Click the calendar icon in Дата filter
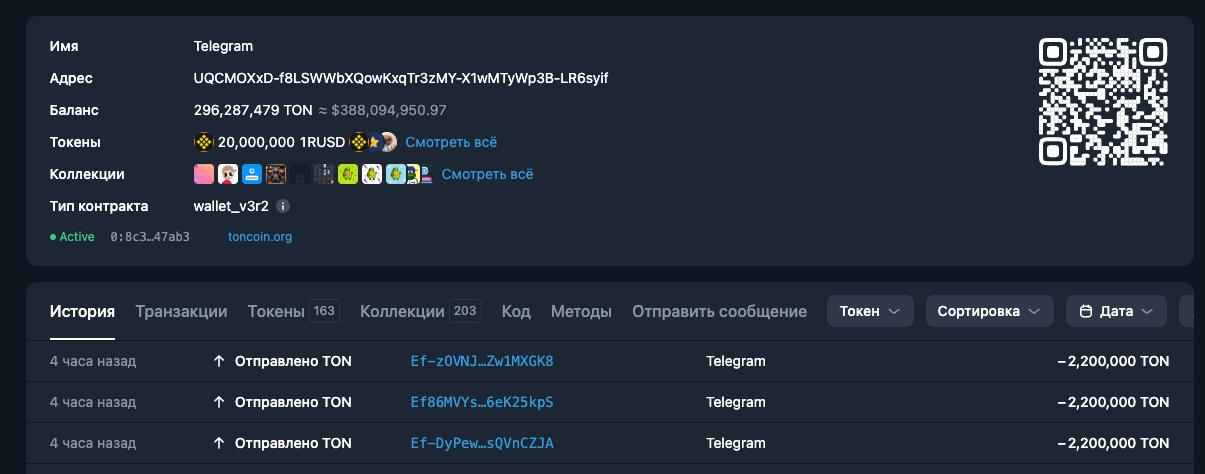Screen dimensions: 1205x474 point(1086,311)
